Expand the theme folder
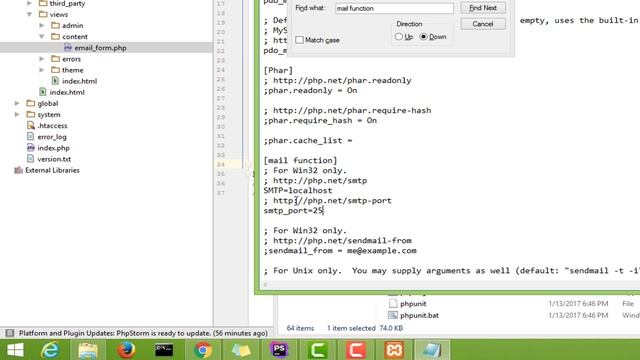640x360 pixels. click(x=42, y=70)
